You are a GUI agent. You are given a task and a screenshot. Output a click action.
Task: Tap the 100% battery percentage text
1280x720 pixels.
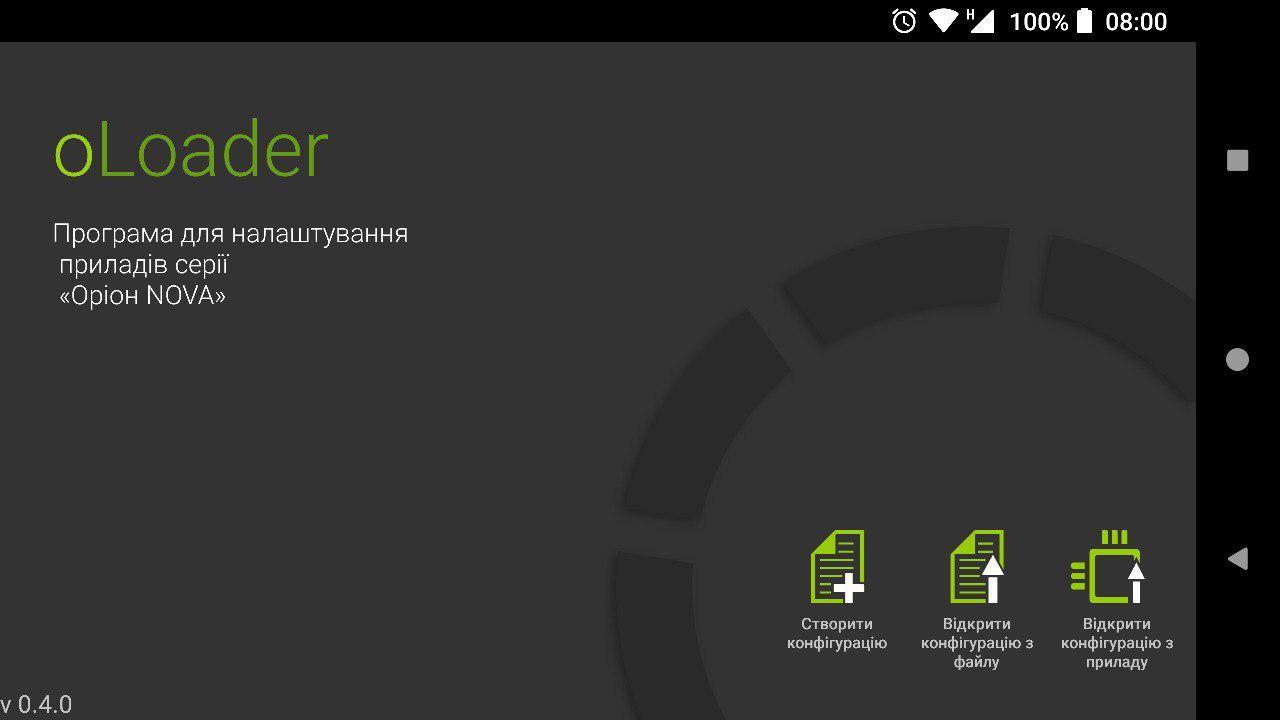tap(1039, 21)
